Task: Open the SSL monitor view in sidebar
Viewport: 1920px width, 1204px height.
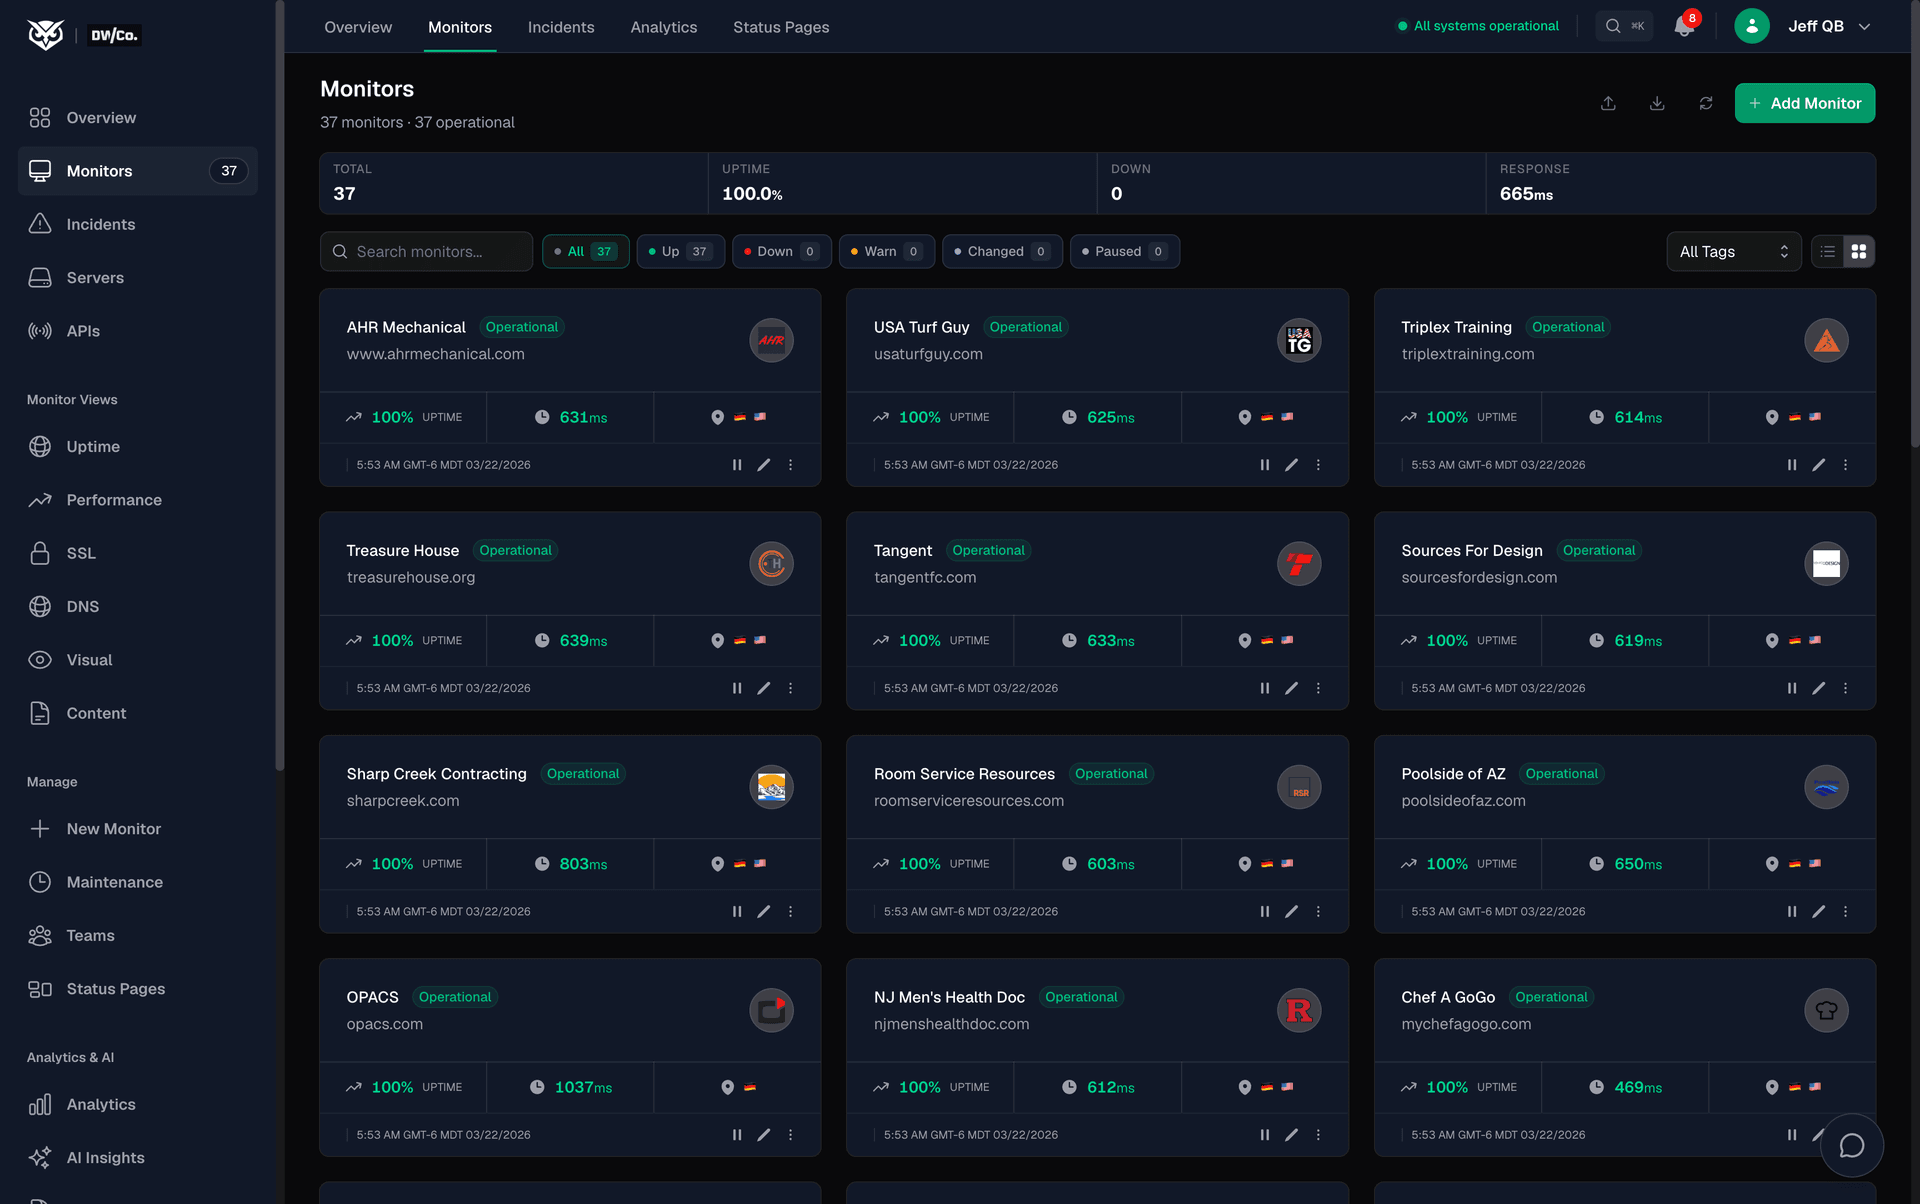Action: pyautogui.click(x=81, y=553)
